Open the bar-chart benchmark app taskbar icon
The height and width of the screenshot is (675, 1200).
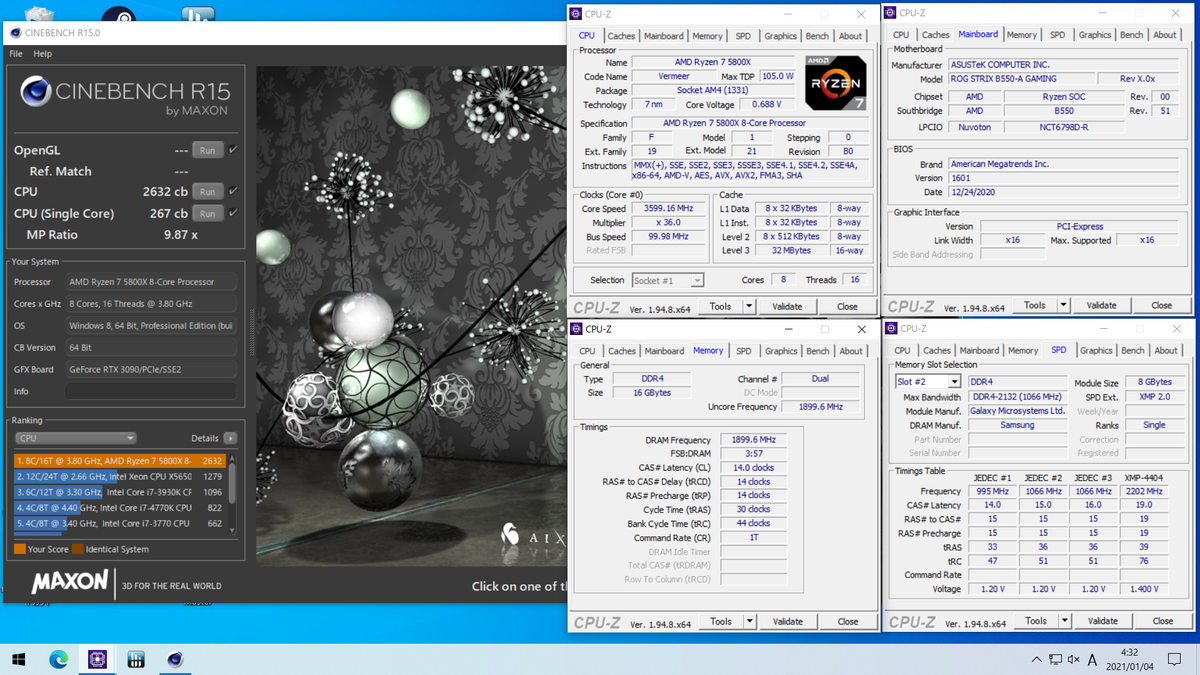coord(136,659)
